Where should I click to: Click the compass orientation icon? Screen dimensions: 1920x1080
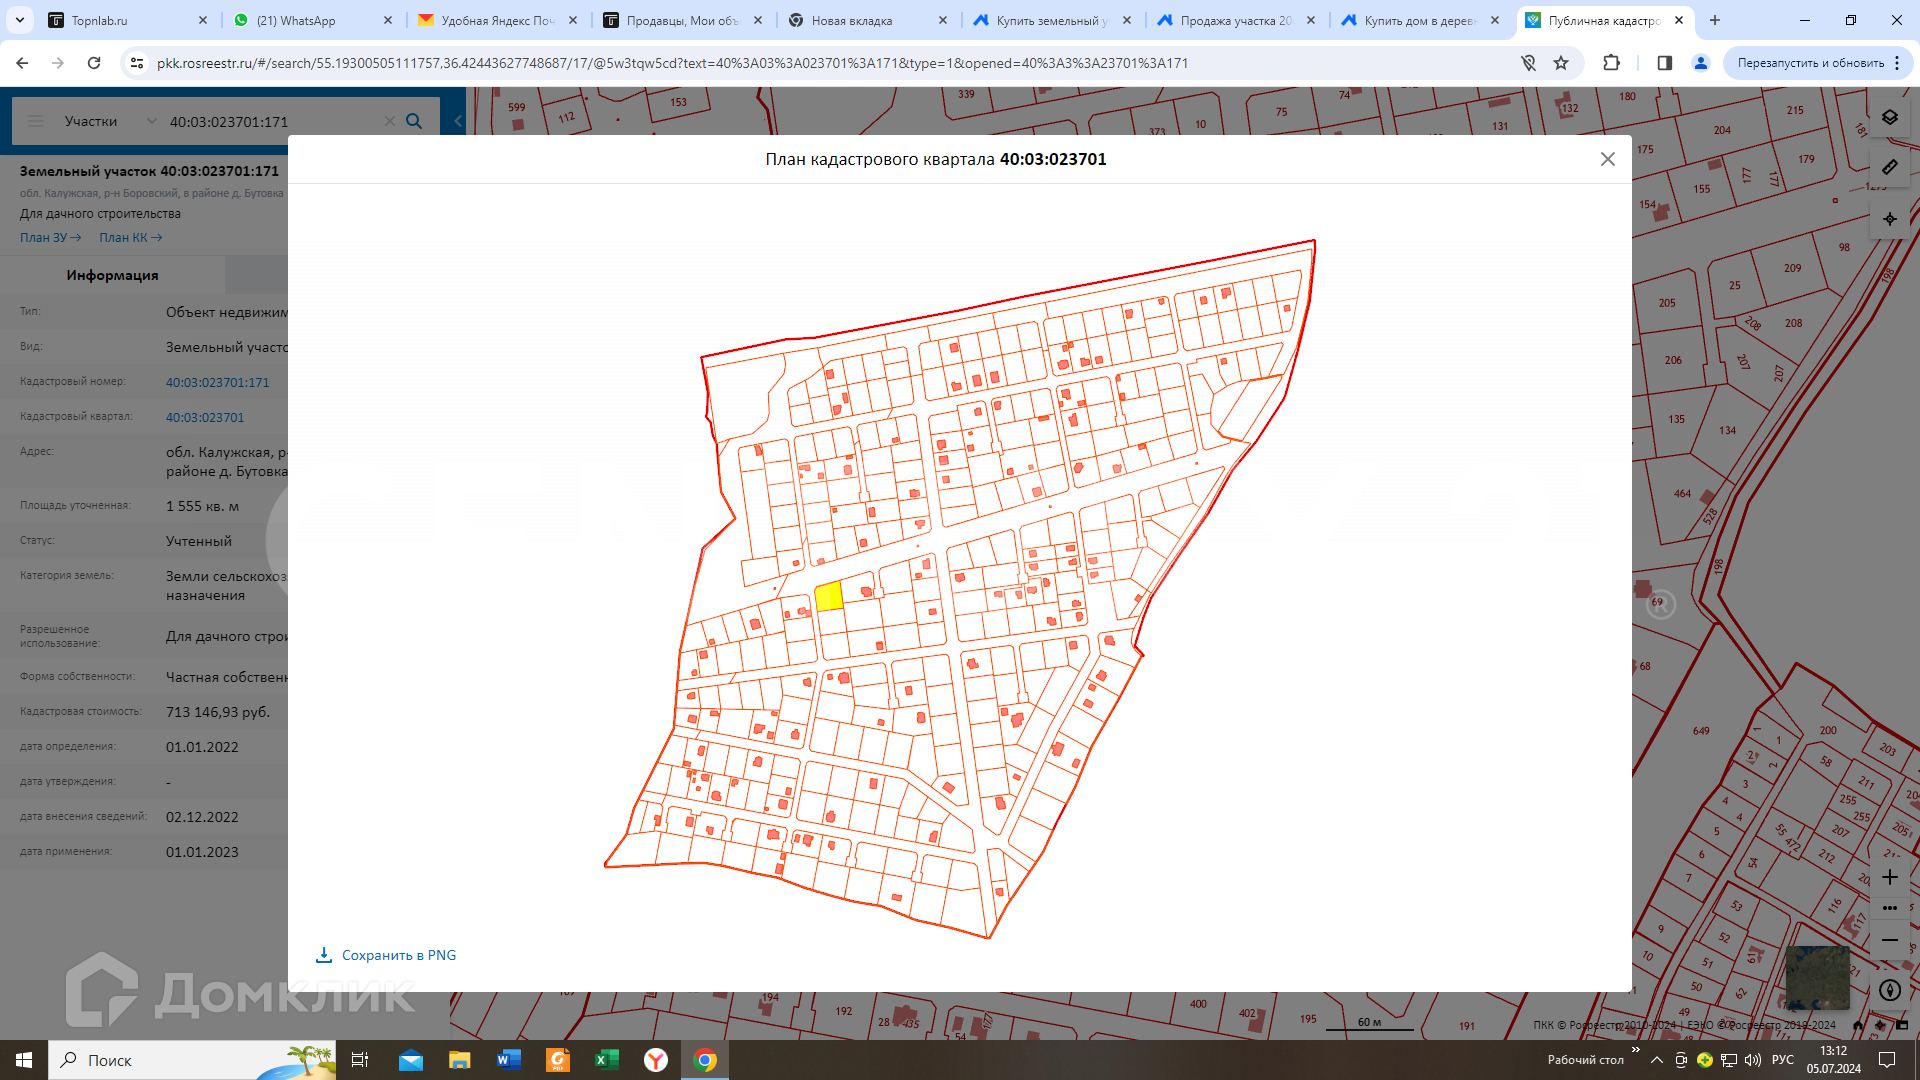1889,990
